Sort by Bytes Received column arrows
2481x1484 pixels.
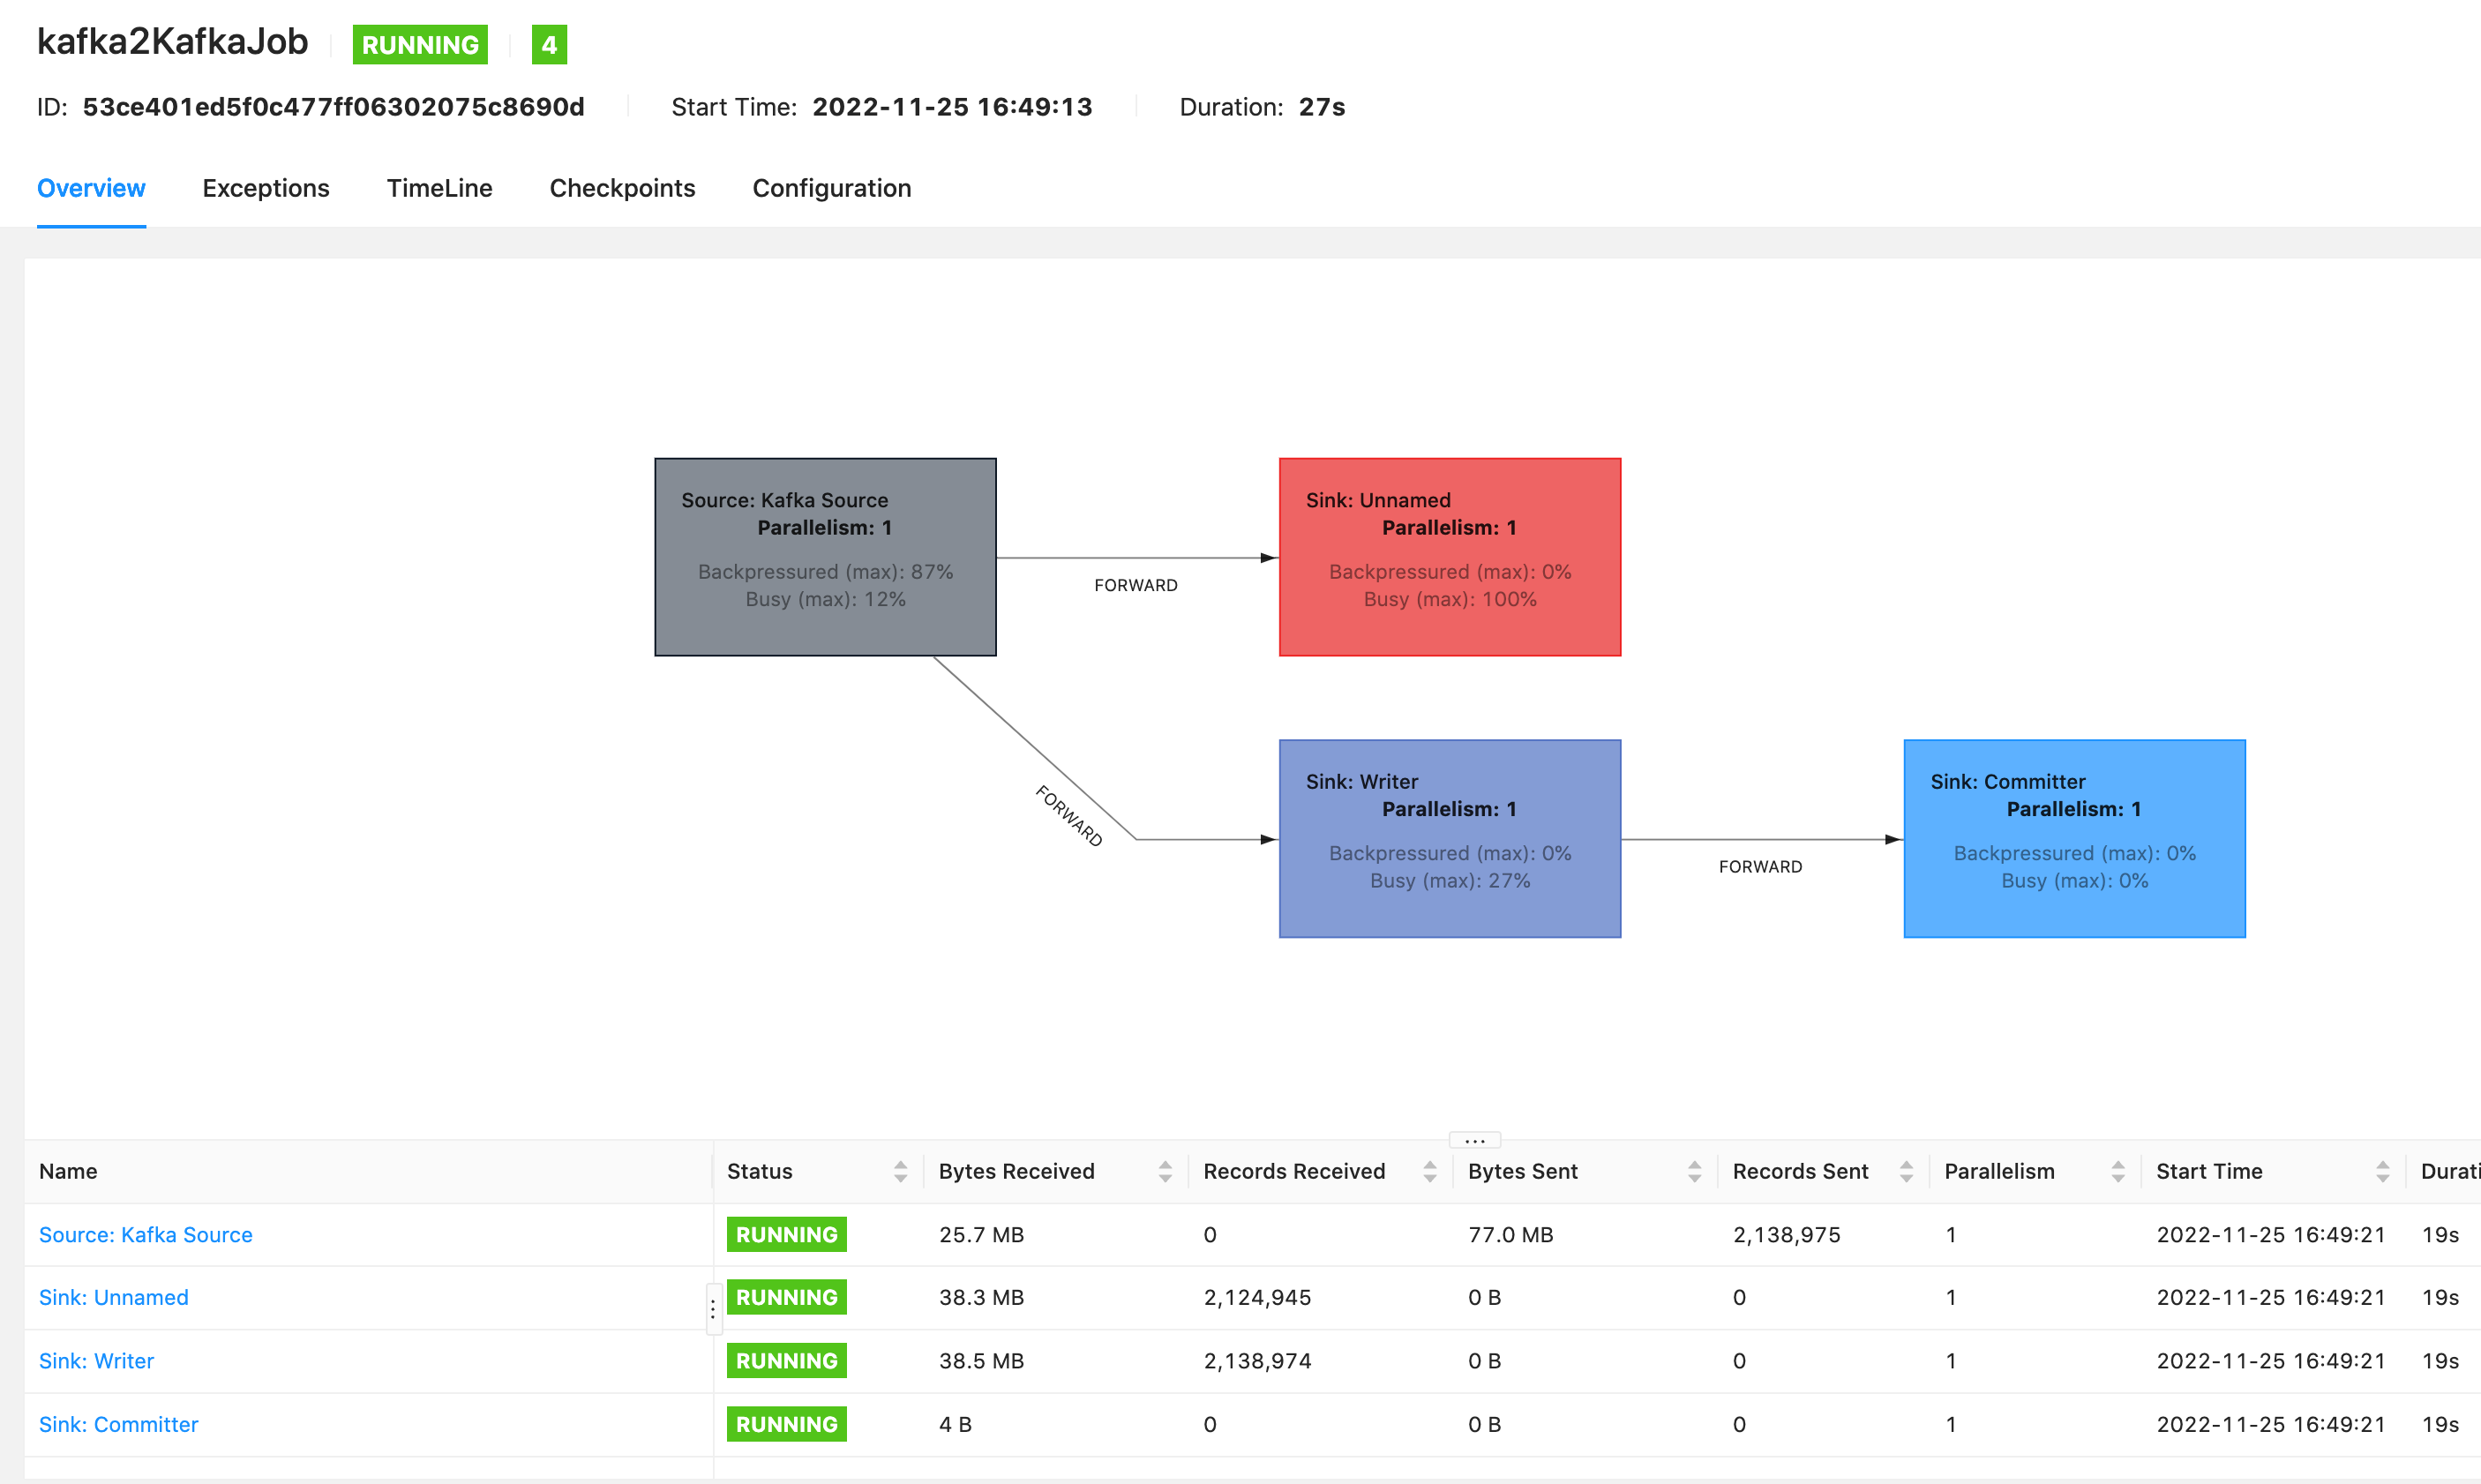(1165, 1171)
